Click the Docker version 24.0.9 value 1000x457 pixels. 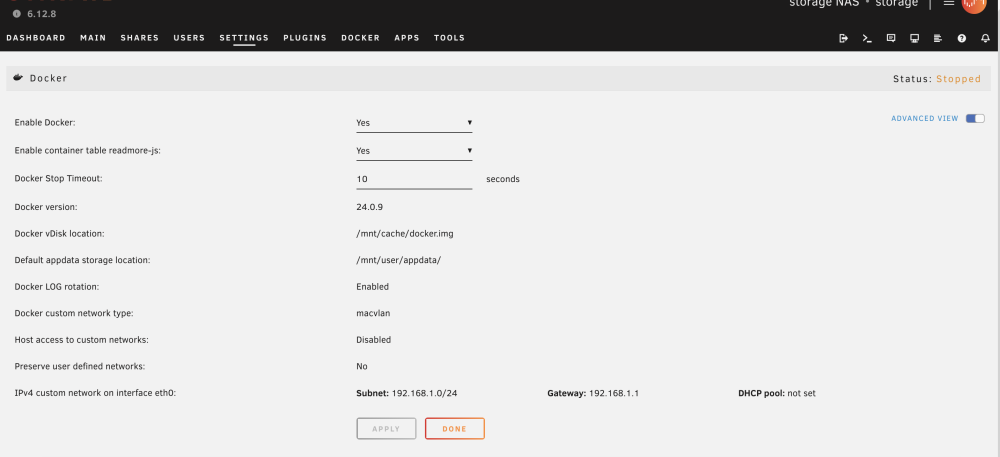coord(369,207)
